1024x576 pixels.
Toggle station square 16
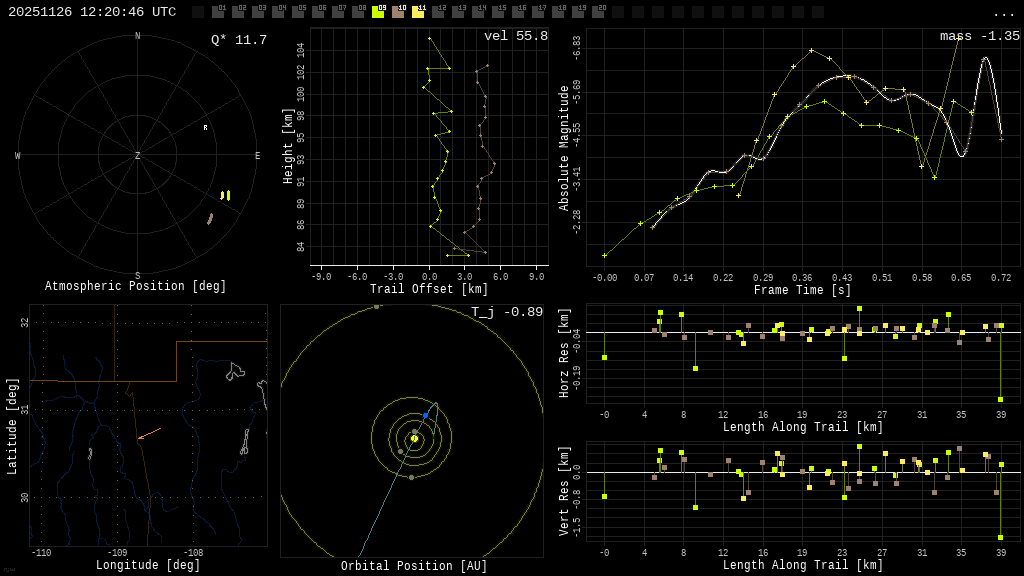pos(518,12)
